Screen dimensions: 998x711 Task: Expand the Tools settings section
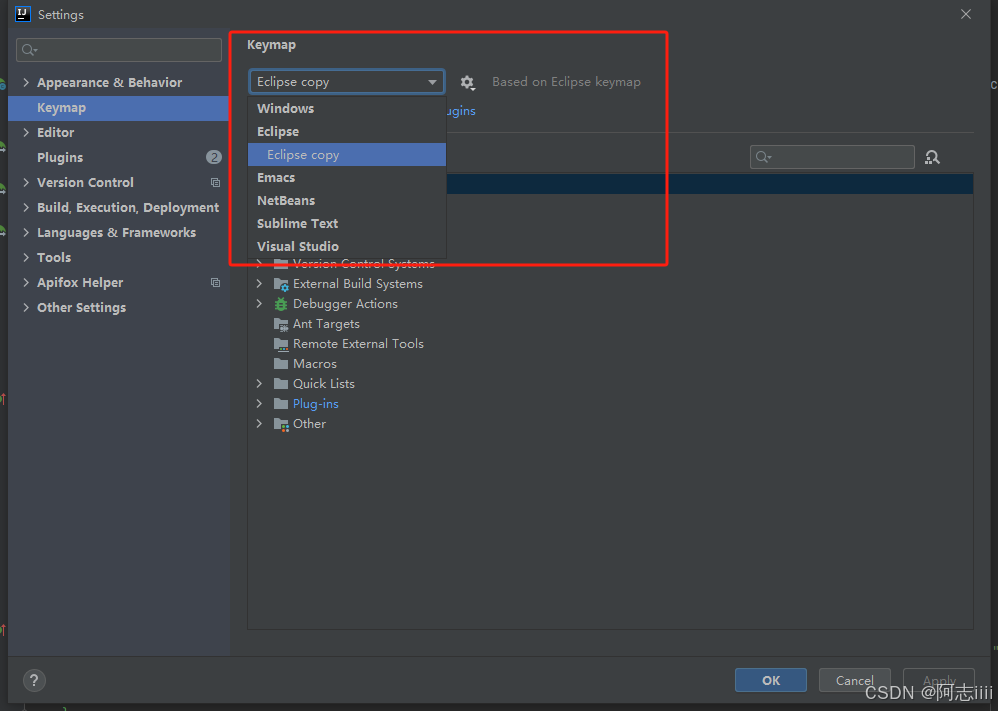[x=26, y=257]
